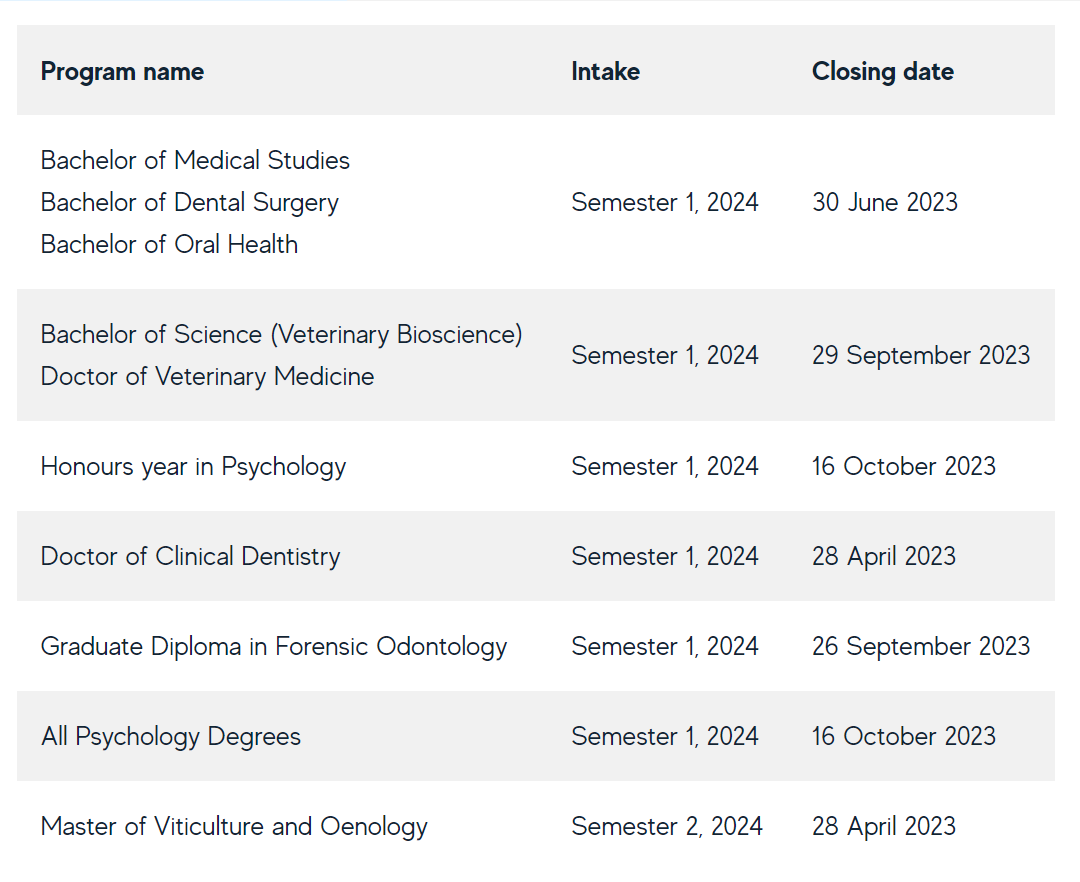
Task: Select closing date for All Psychology Degrees
Action: [x=903, y=736]
